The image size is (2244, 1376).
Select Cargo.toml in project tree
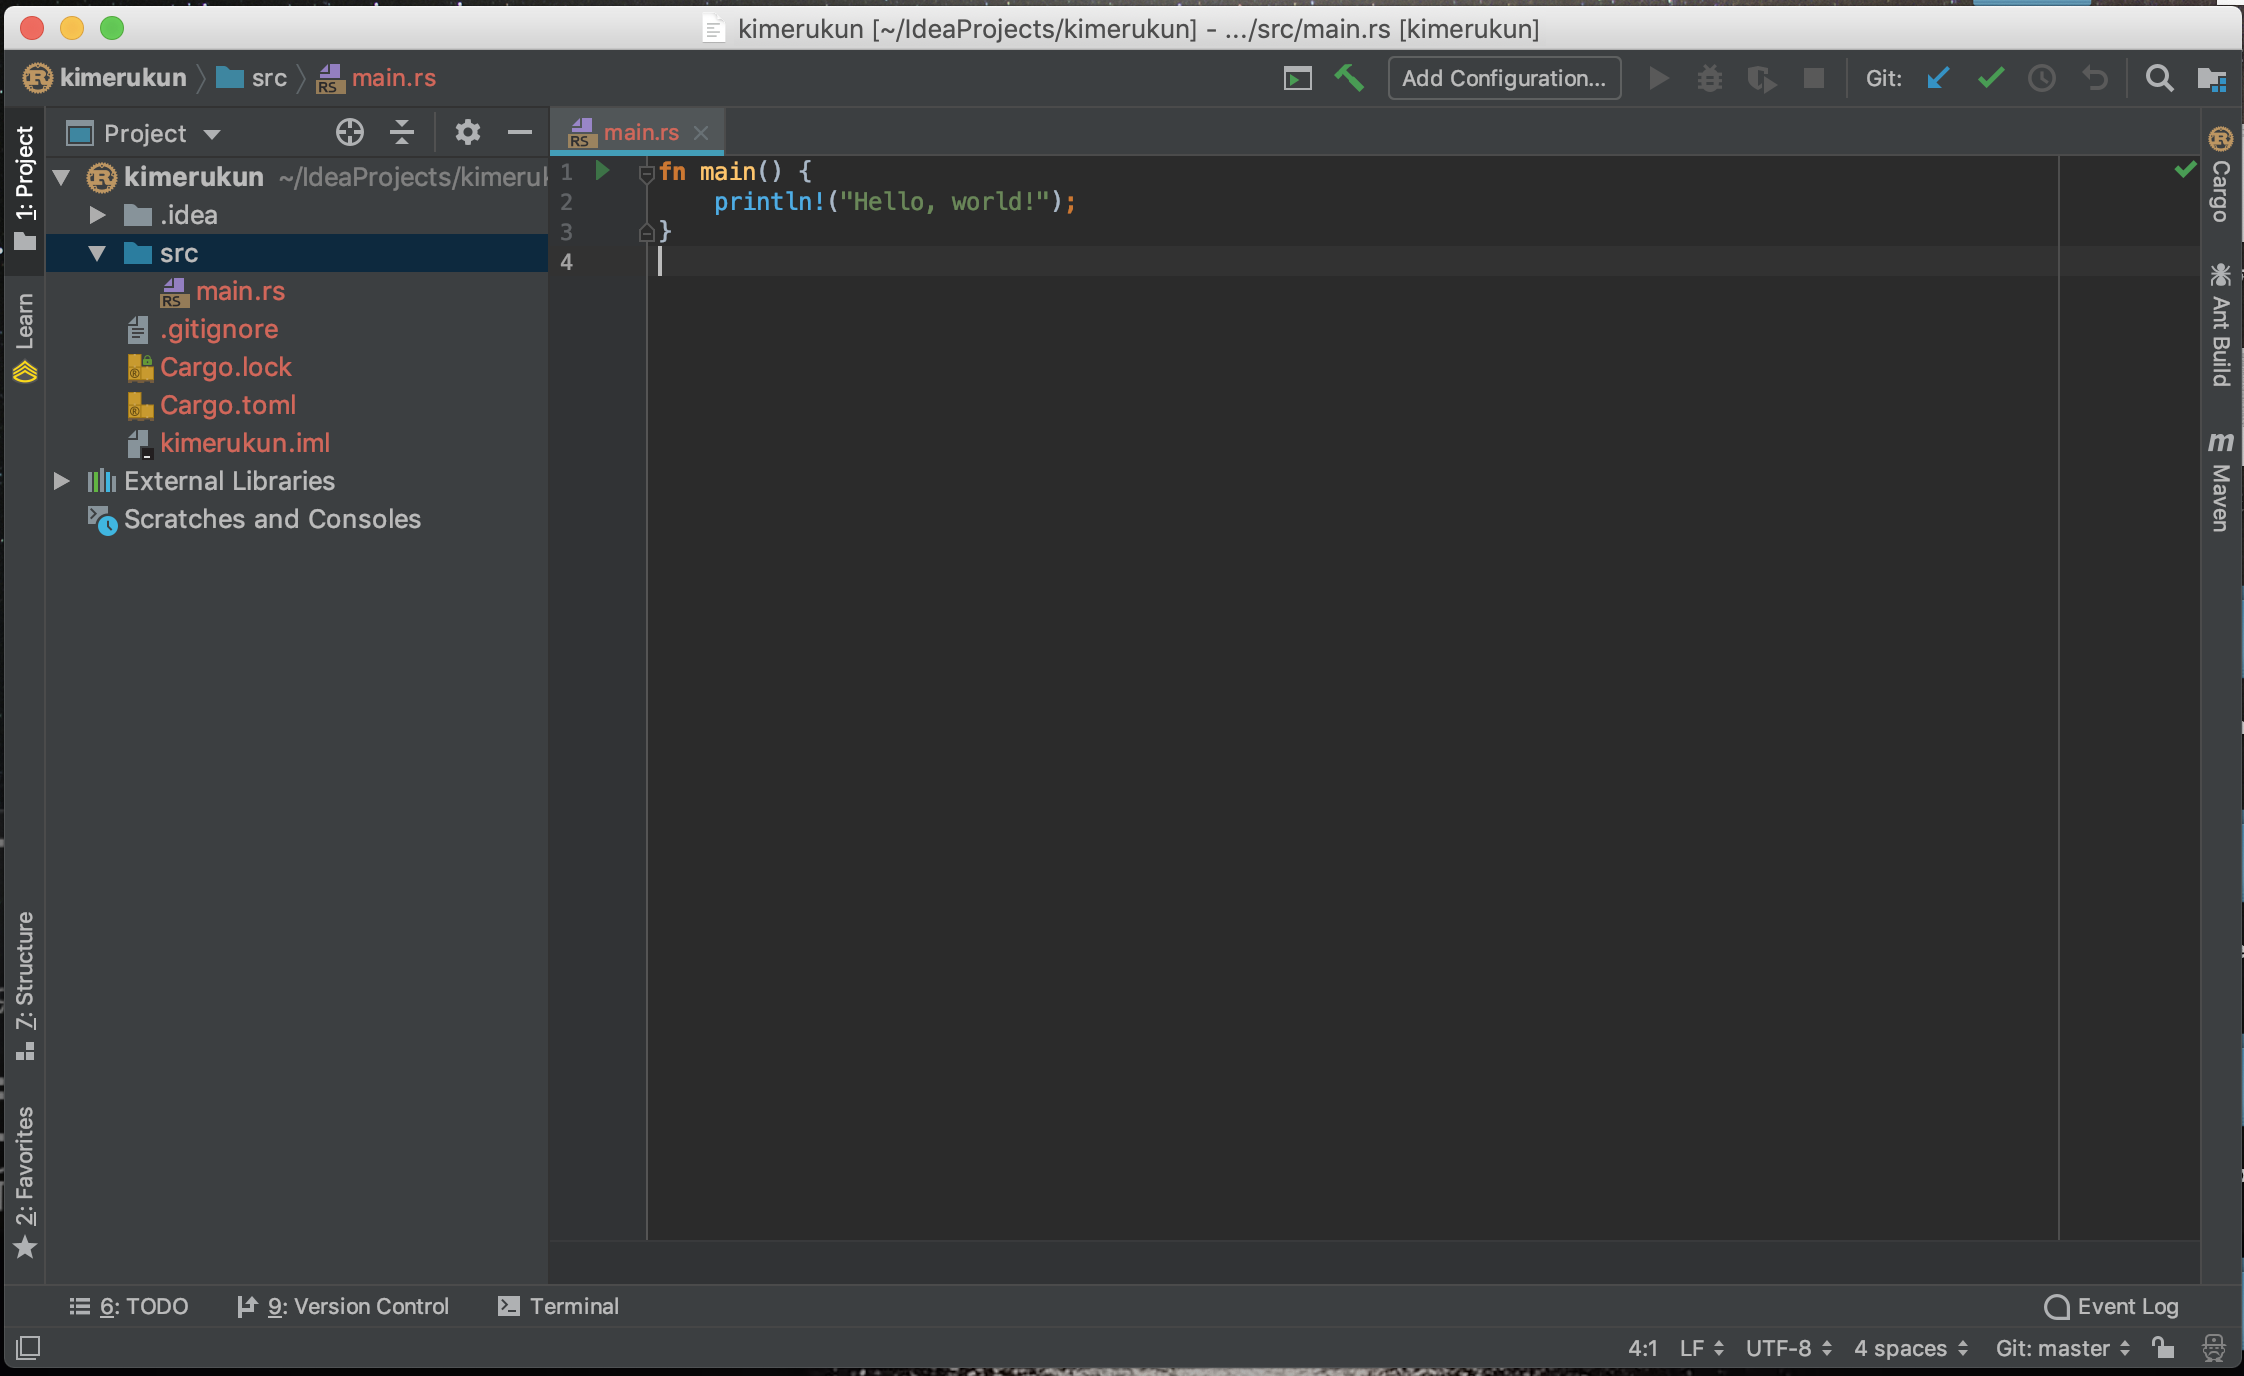click(x=227, y=405)
